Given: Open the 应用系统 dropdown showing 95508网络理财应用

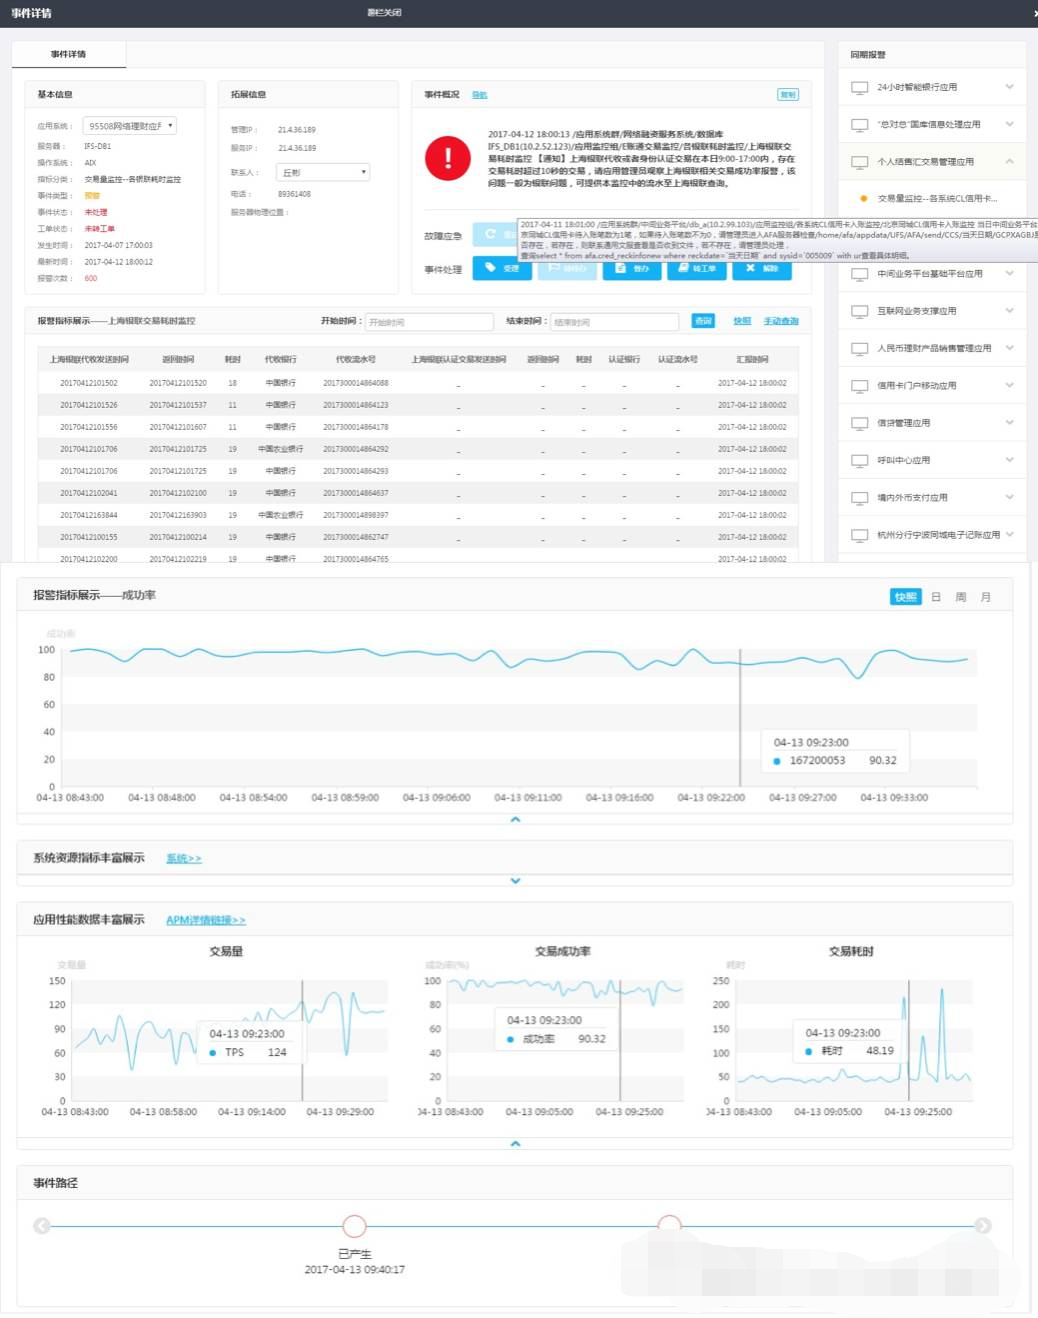Looking at the screenshot, I should 130,126.
